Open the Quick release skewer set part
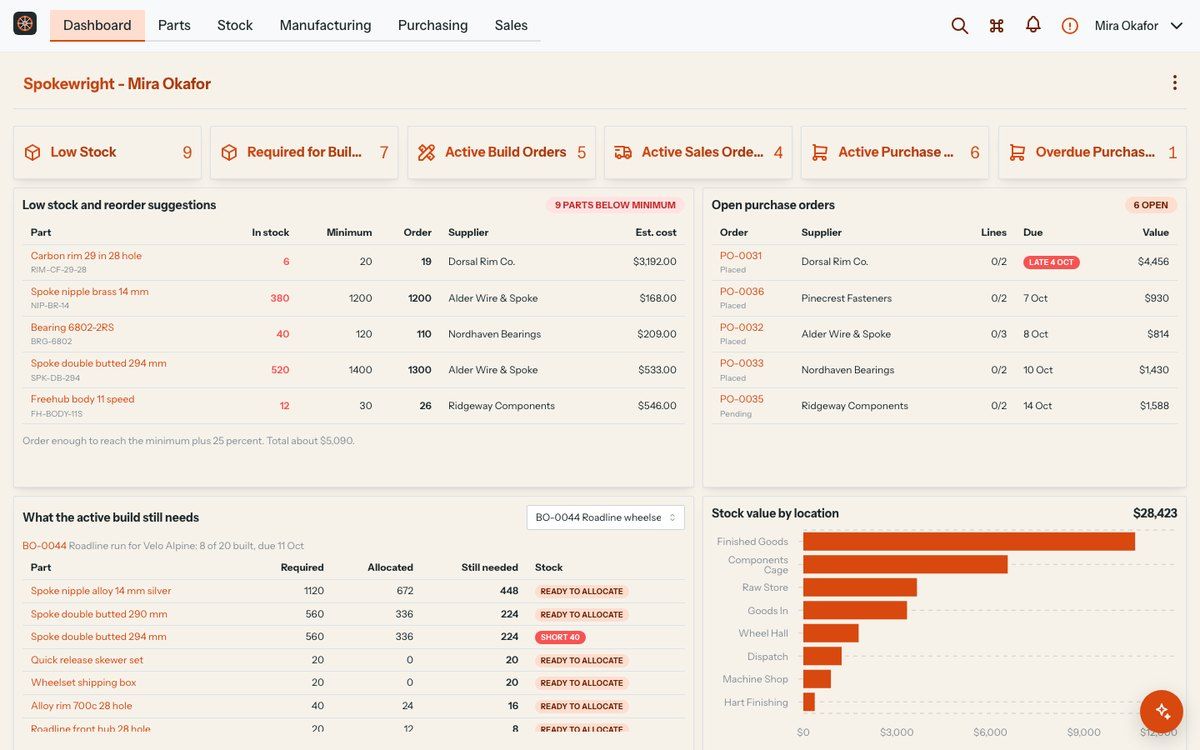The height and width of the screenshot is (750, 1200). (87, 660)
